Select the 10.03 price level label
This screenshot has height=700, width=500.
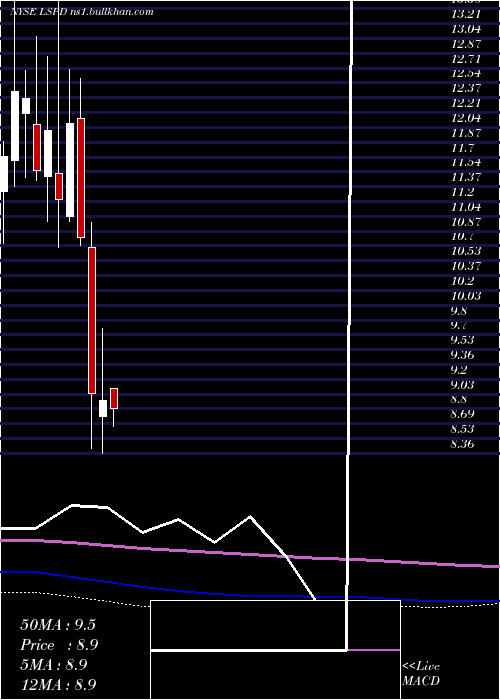(x=466, y=296)
